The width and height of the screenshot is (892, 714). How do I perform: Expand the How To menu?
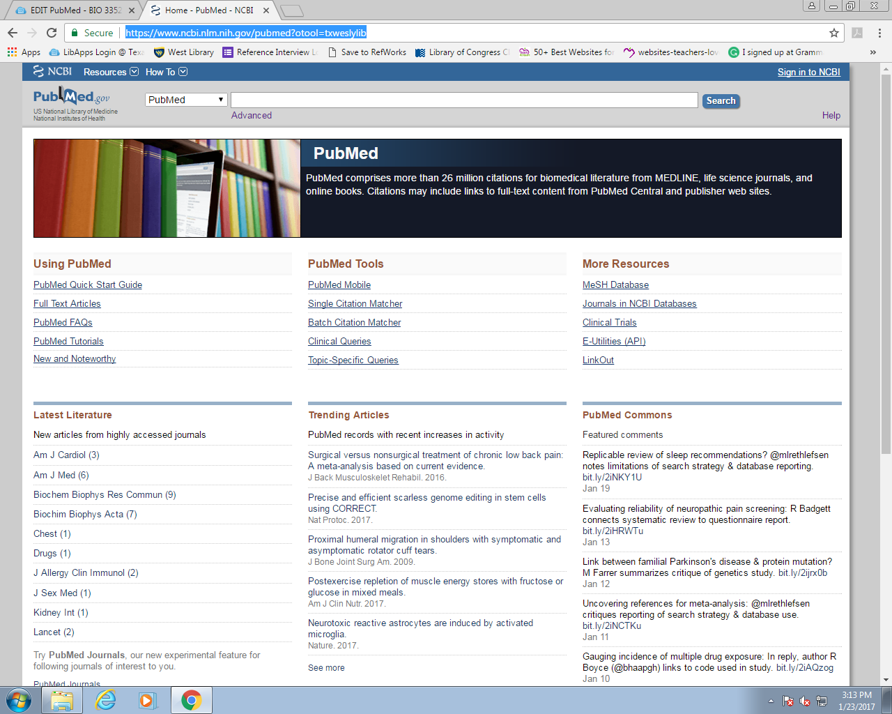(166, 72)
